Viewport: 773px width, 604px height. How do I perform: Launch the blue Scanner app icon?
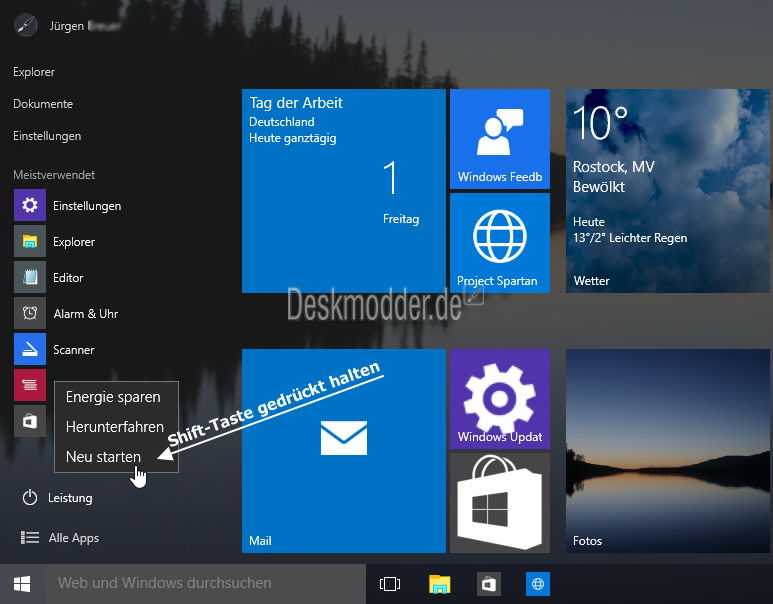[30, 349]
